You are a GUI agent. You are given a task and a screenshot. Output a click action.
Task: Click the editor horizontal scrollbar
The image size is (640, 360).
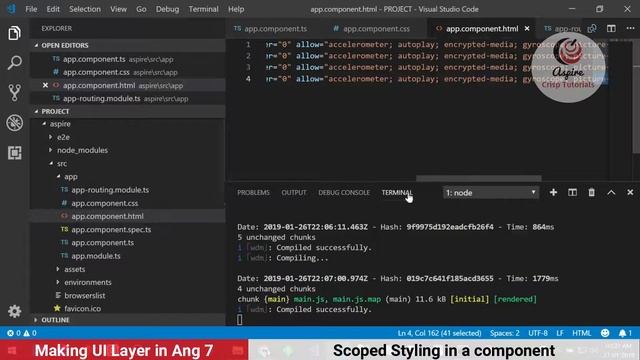(479, 178)
